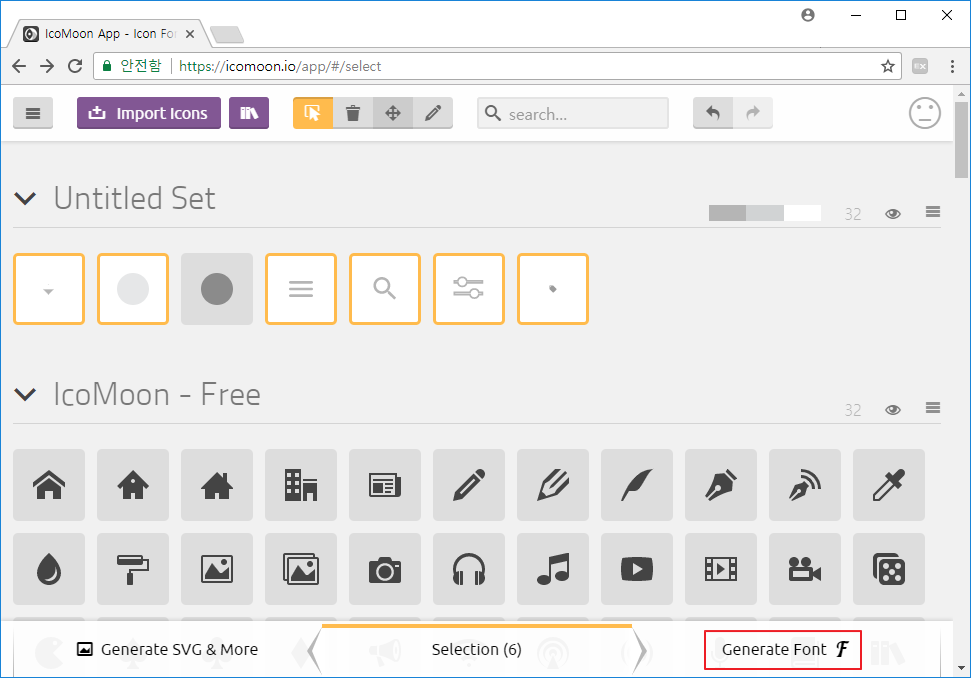Select the striped pencil icon
This screenshot has height=678, width=971.
tap(553, 485)
